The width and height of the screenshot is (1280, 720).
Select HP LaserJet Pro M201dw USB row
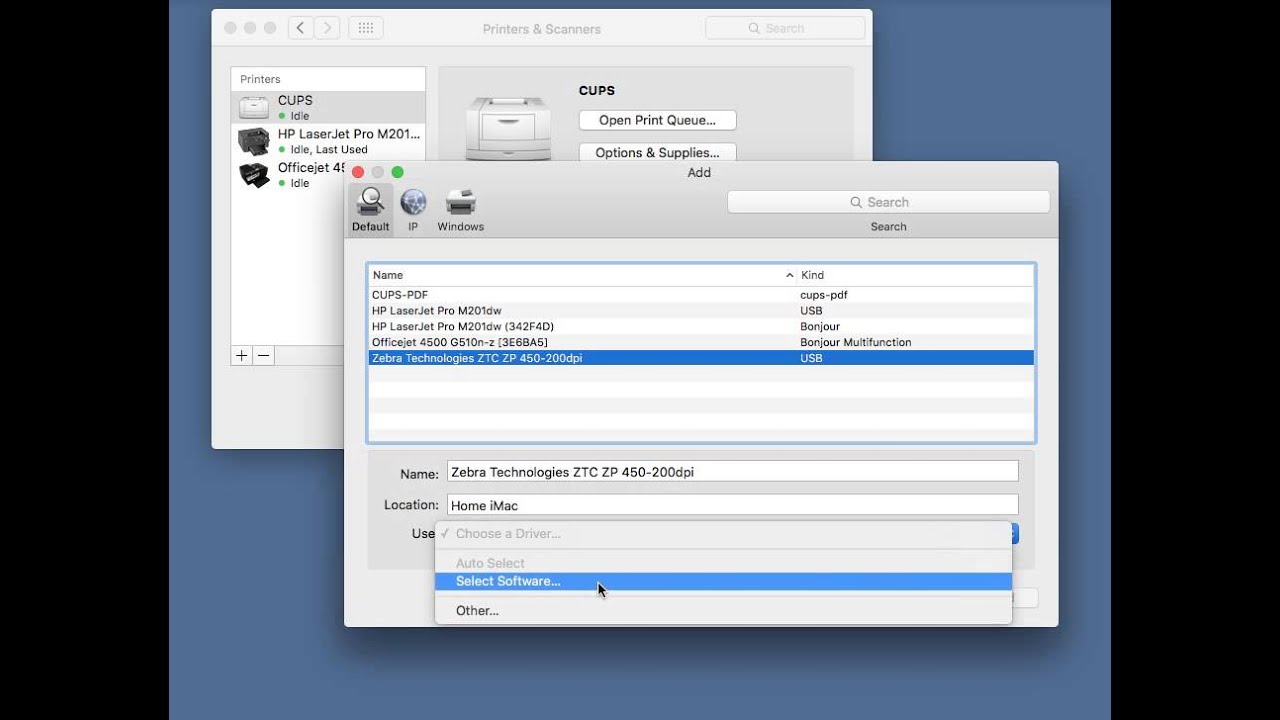coord(701,311)
